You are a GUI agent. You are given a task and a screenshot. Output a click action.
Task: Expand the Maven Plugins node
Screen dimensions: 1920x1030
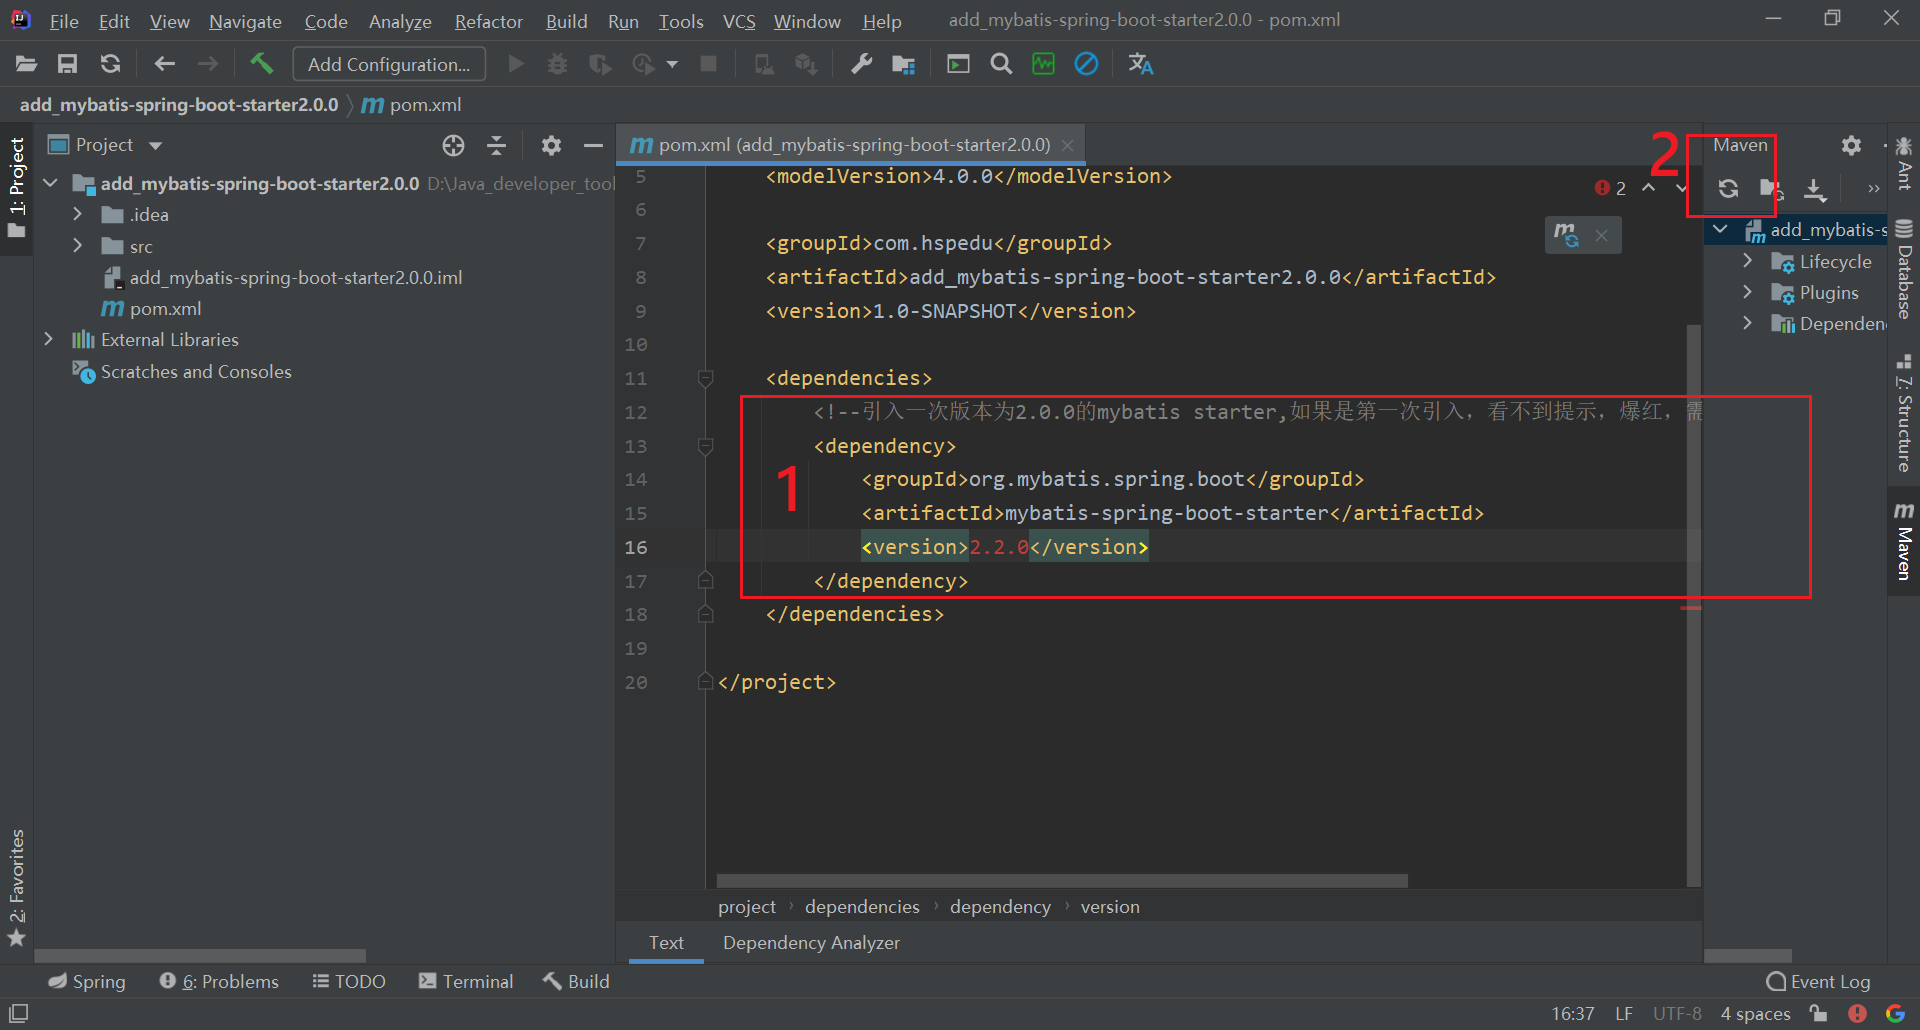(1747, 292)
